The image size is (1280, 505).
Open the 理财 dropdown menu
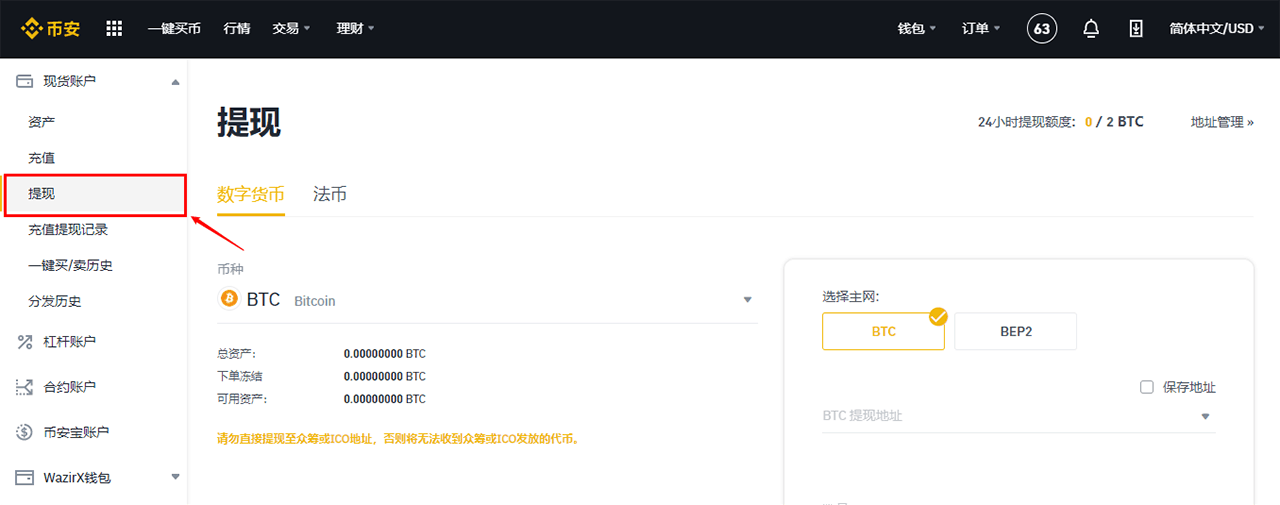click(355, 28)
